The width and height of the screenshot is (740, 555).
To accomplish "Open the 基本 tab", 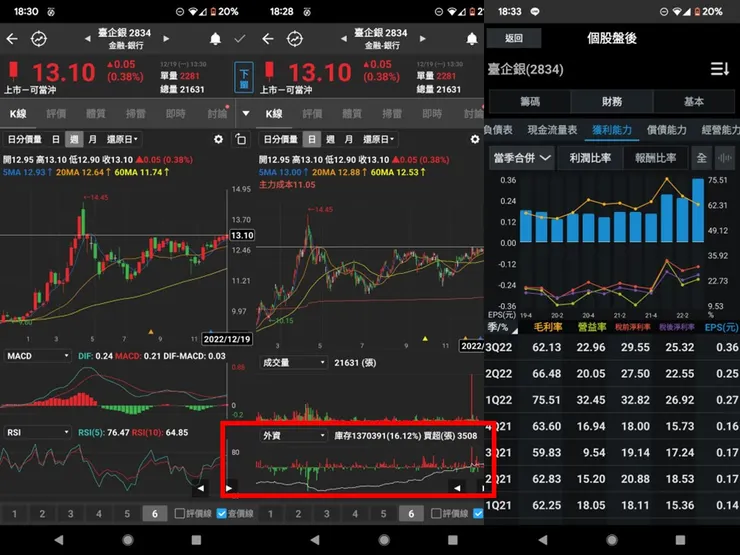I will 694,101.
